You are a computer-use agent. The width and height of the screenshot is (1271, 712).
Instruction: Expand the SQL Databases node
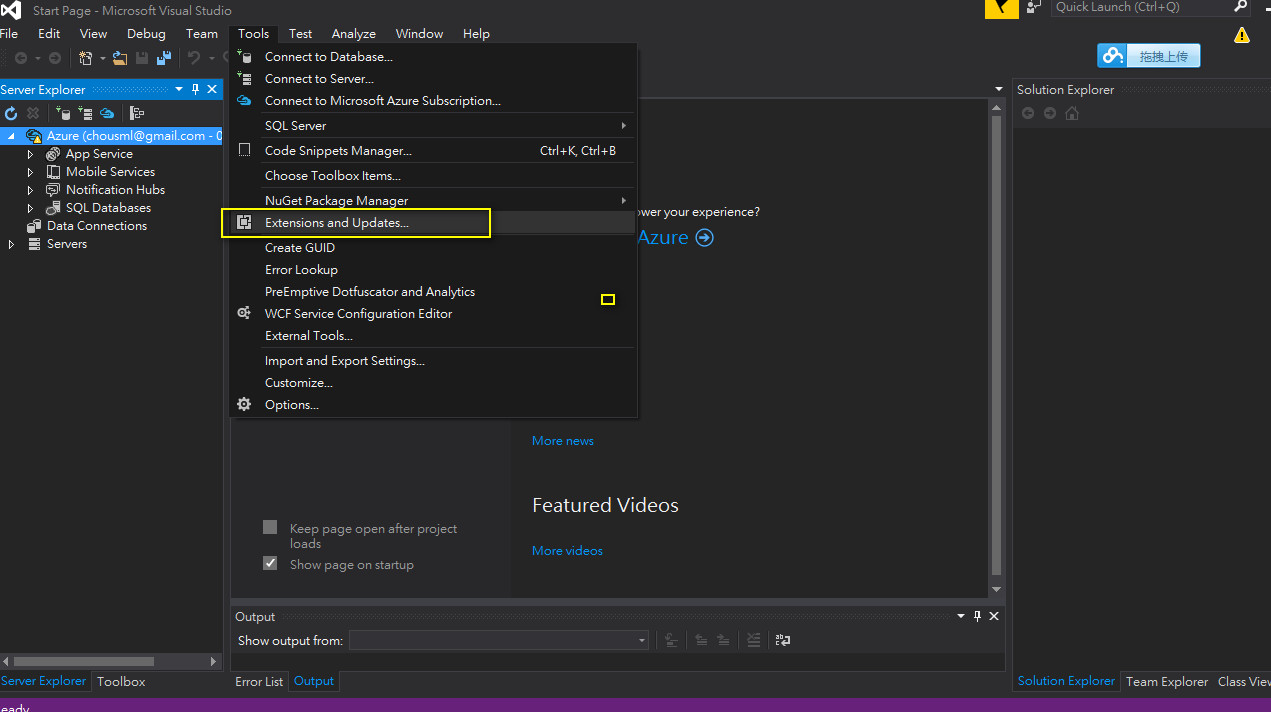pyautogui.click(x=30, y=208)
